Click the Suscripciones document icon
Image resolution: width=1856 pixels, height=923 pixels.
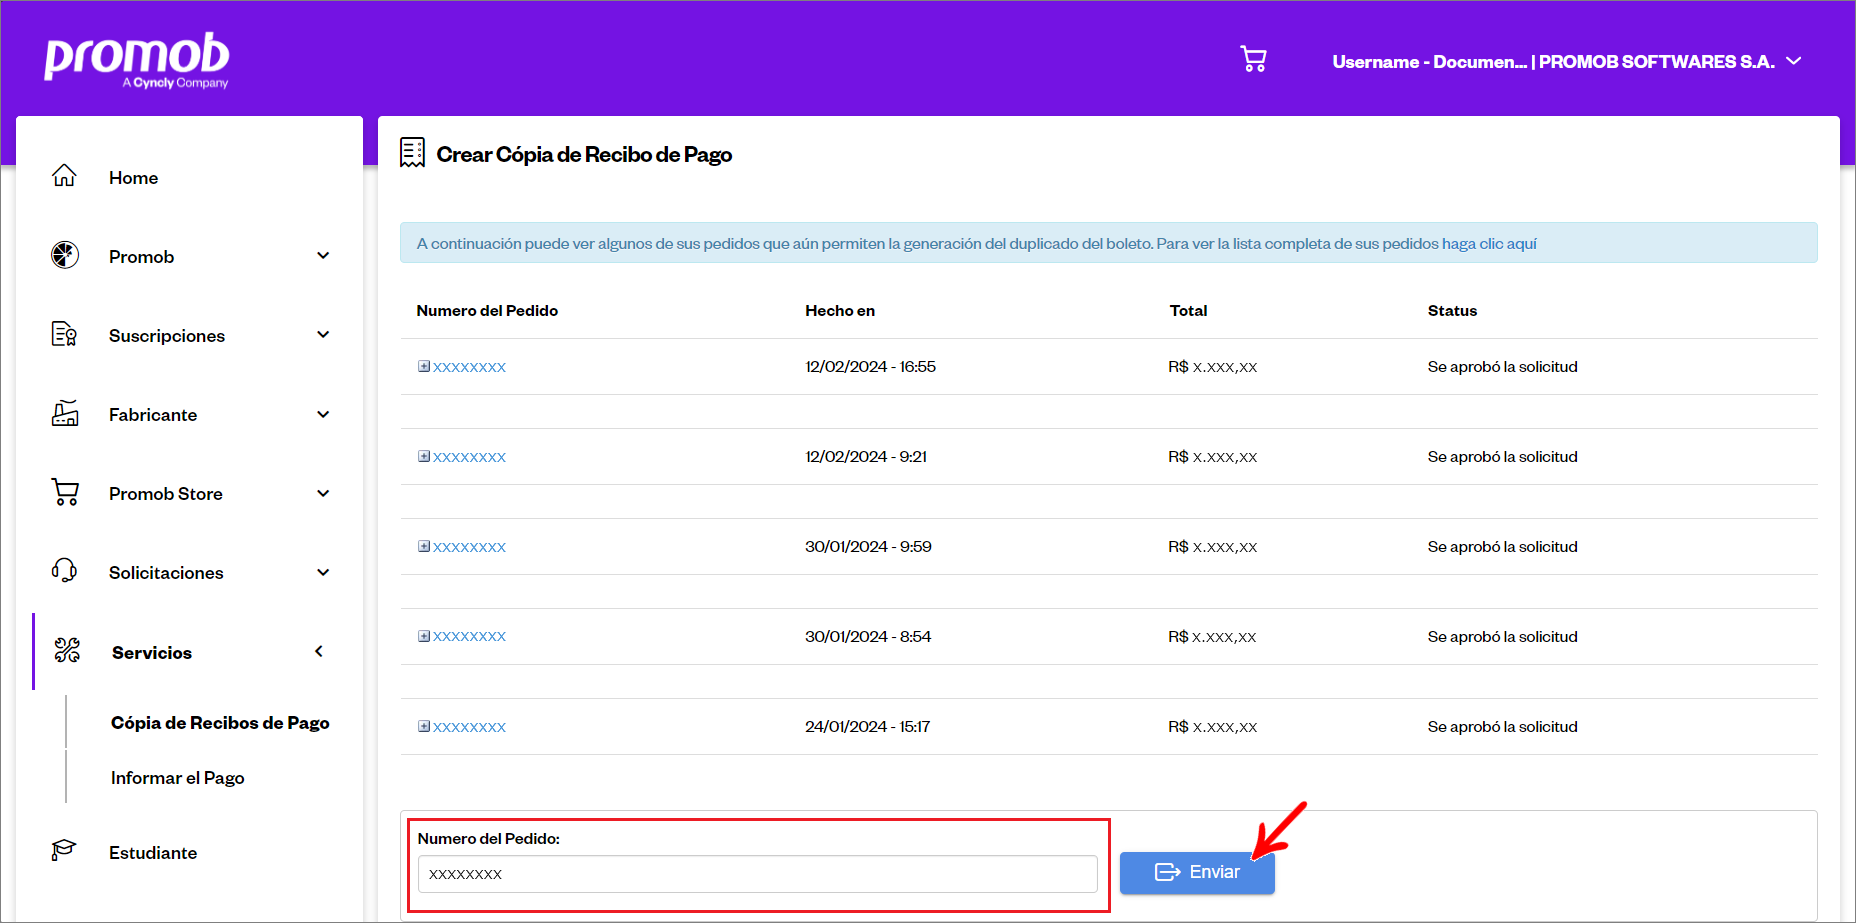64,334
